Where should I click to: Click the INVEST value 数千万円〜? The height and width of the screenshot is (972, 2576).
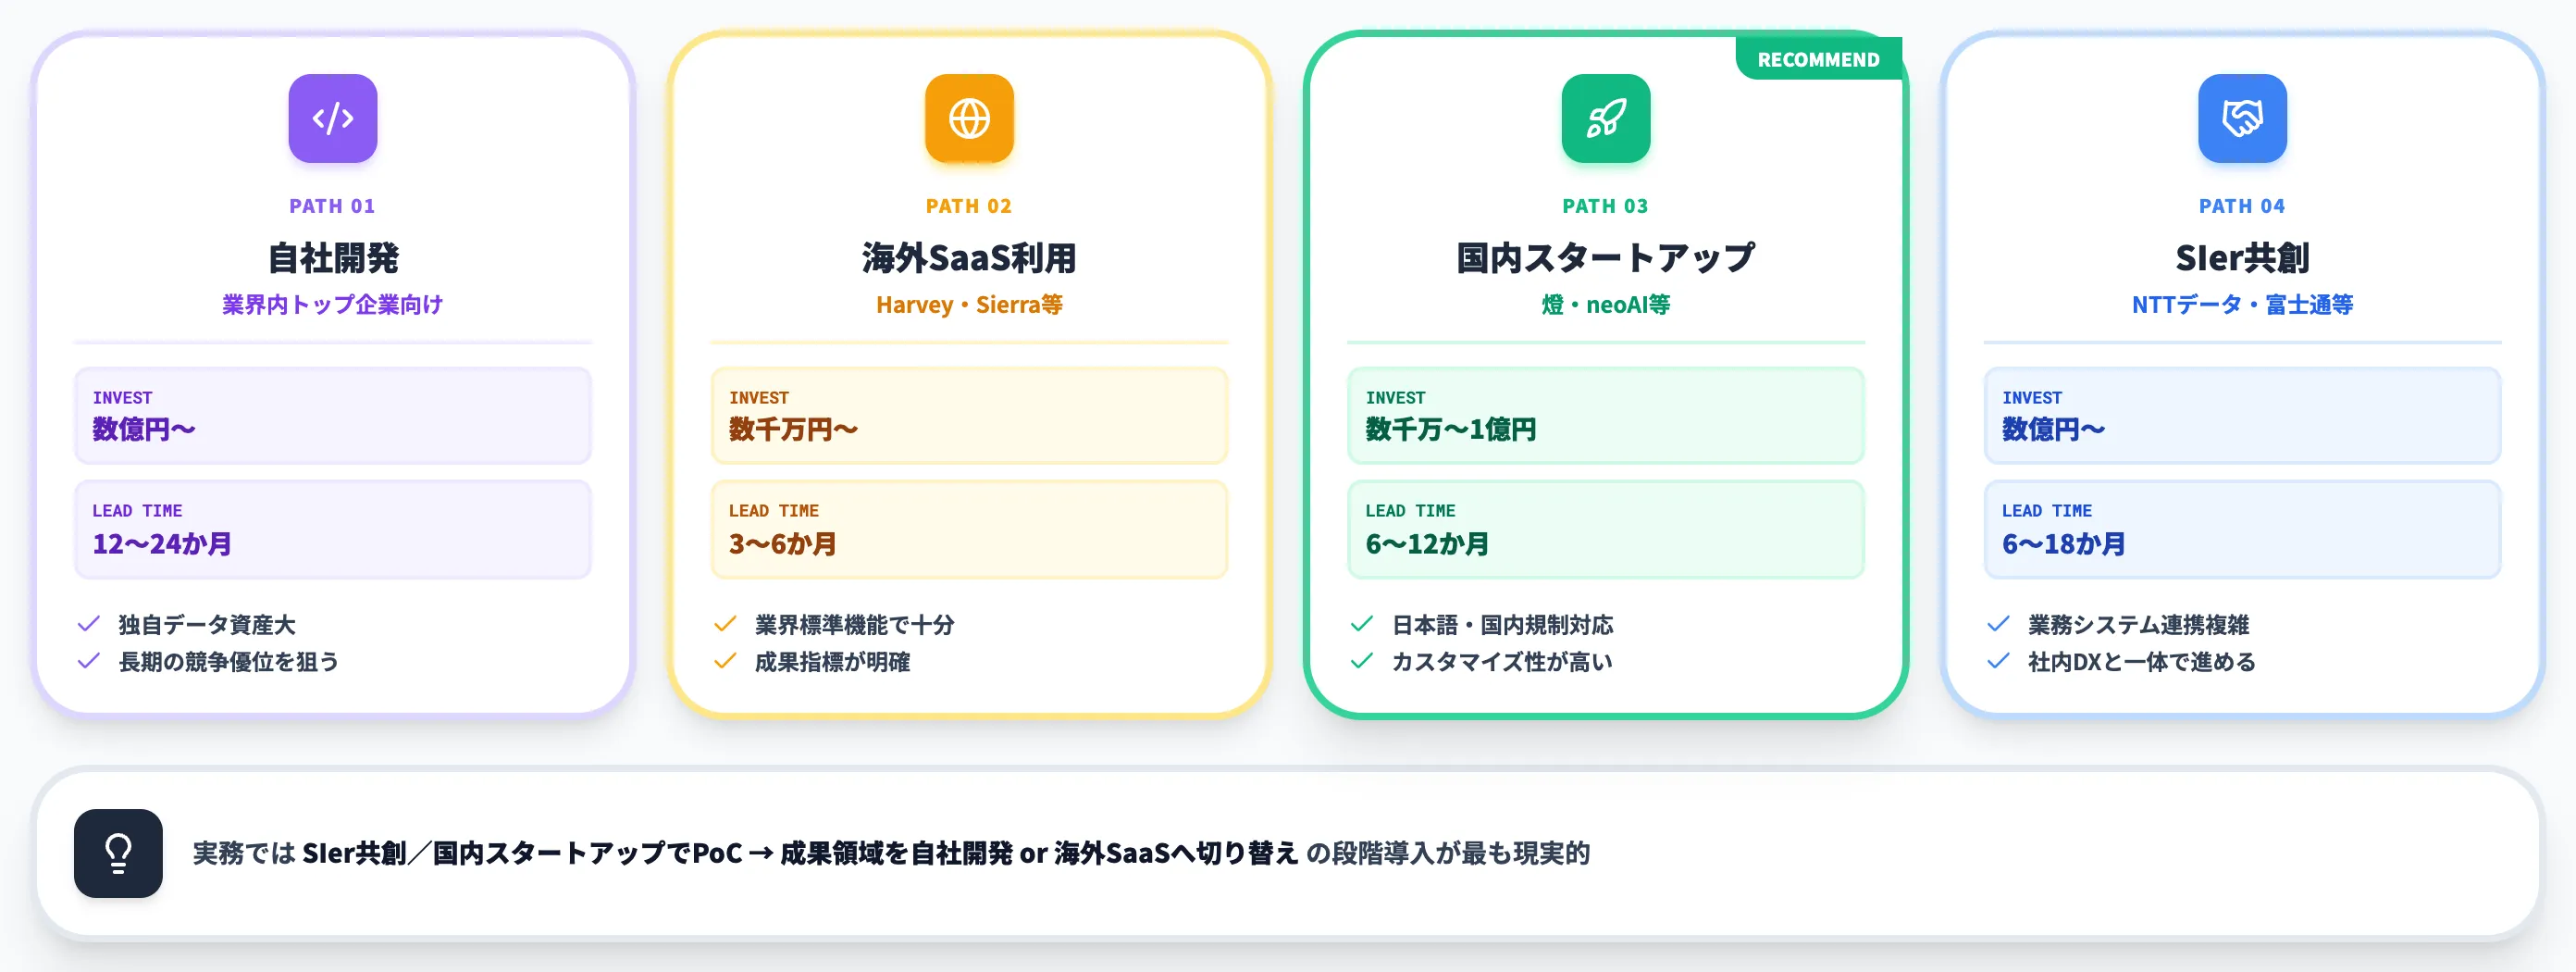coord(793,429)
